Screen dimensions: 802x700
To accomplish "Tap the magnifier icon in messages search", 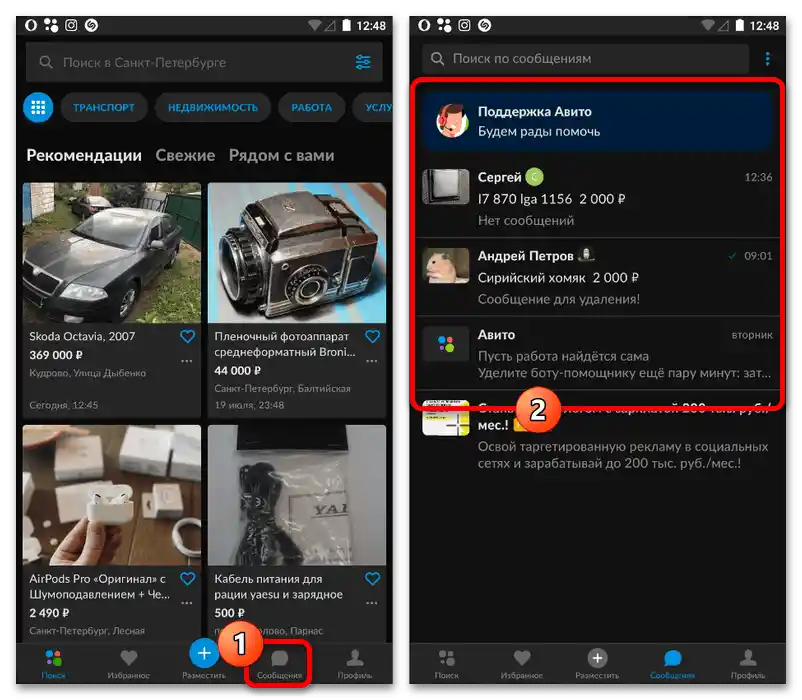I will coord(437,59).
